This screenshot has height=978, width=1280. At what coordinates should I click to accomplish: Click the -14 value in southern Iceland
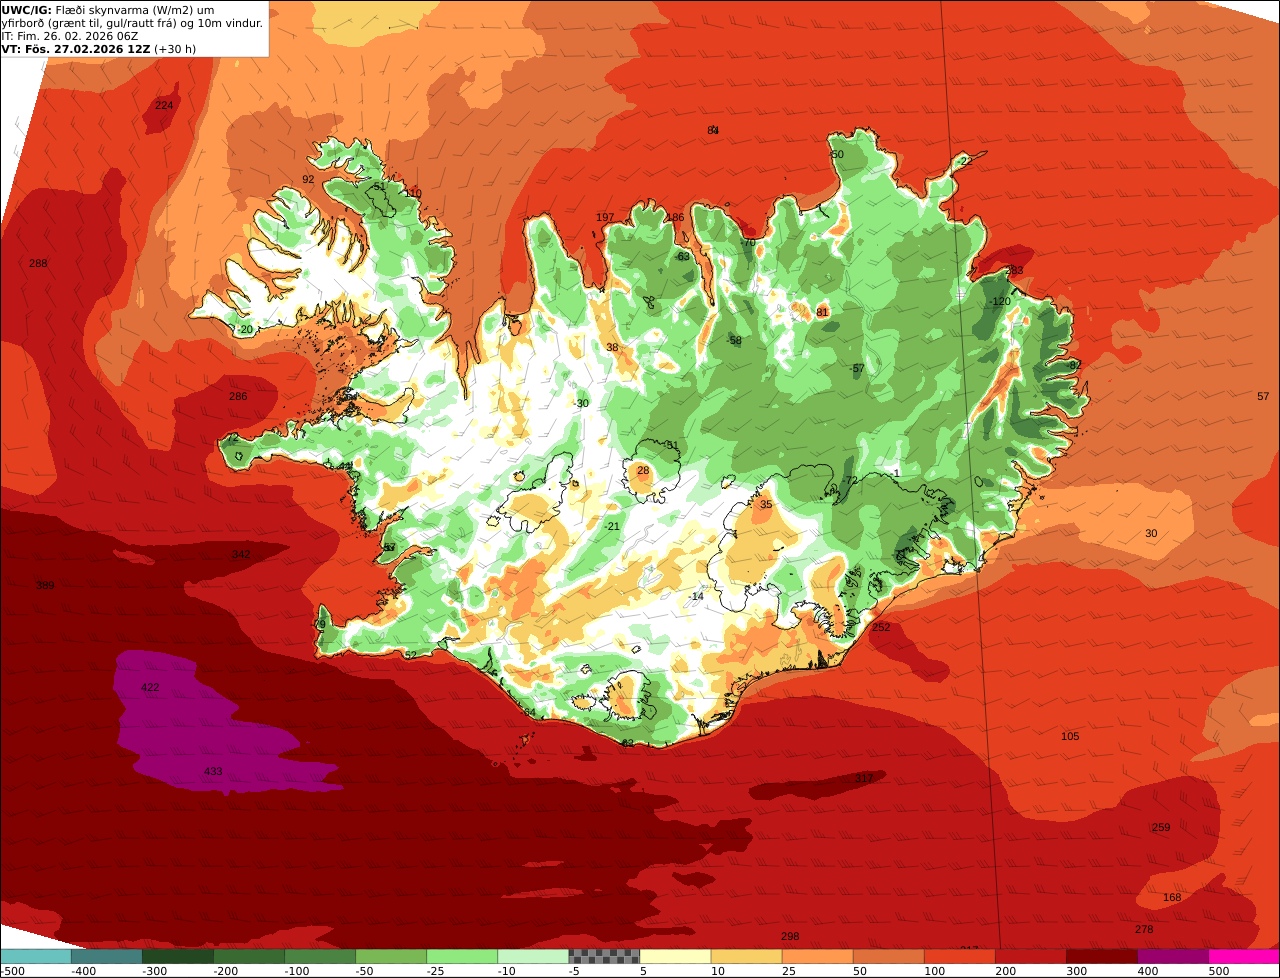click(x=696, y=597)
